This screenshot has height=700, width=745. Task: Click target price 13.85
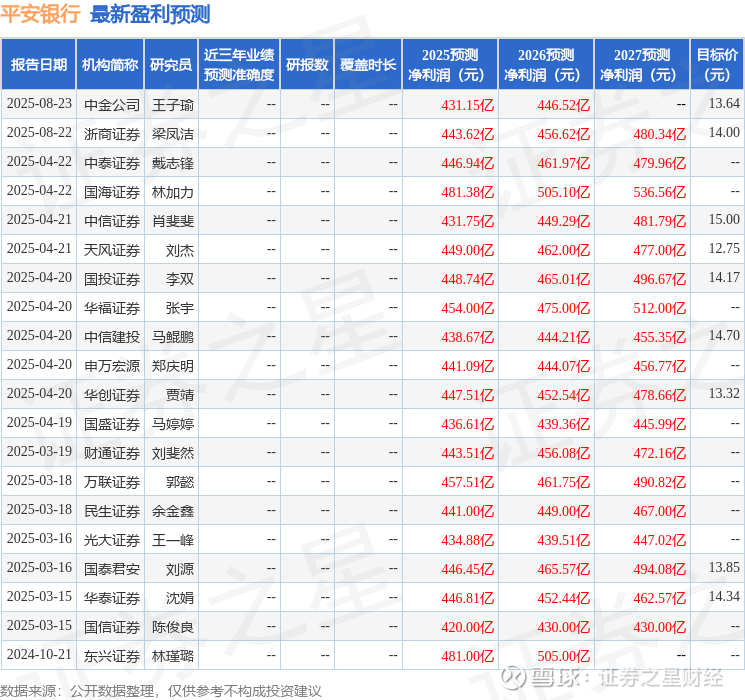coord(724,567)
